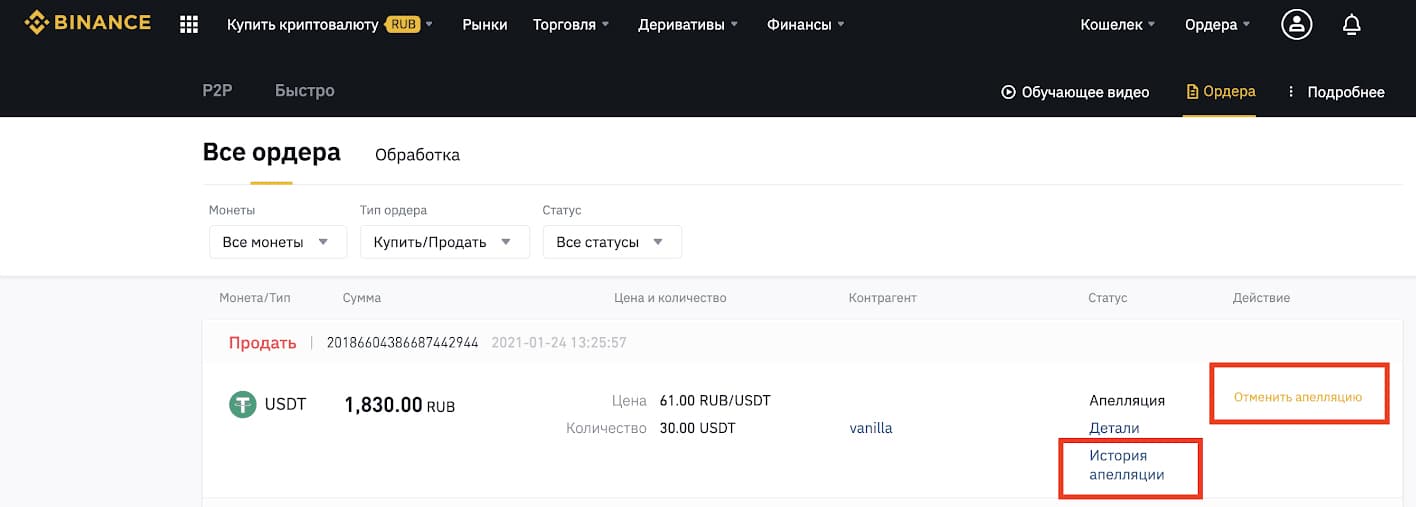Click the Сумма column header

coord(361,298)
